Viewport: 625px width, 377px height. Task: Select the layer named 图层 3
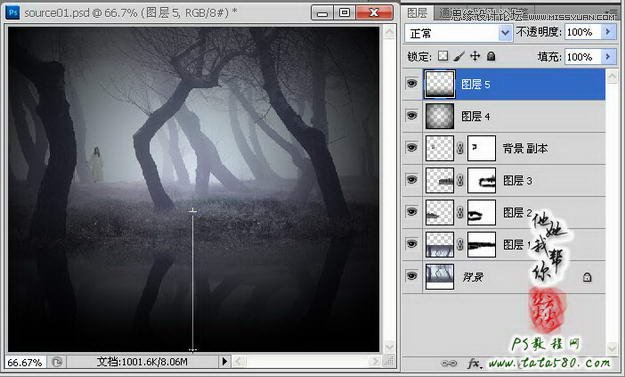click(517, 181)
